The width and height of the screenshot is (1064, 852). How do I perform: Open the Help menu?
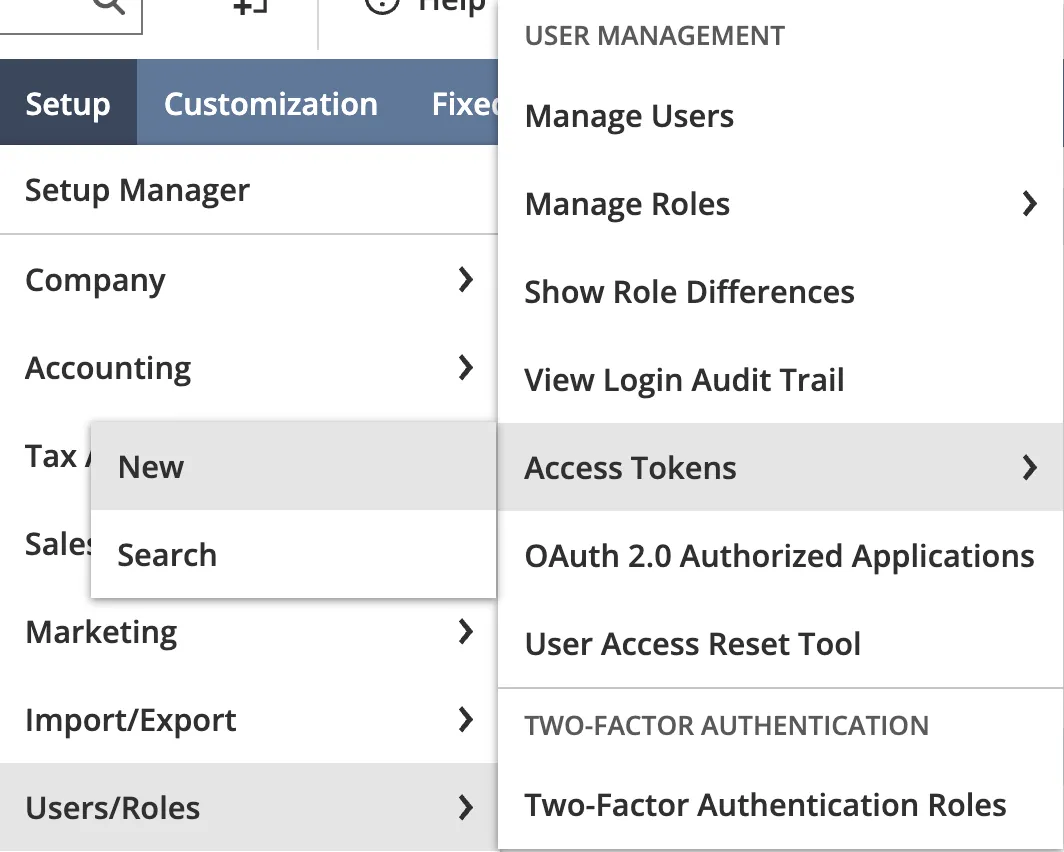coord(425,5)
